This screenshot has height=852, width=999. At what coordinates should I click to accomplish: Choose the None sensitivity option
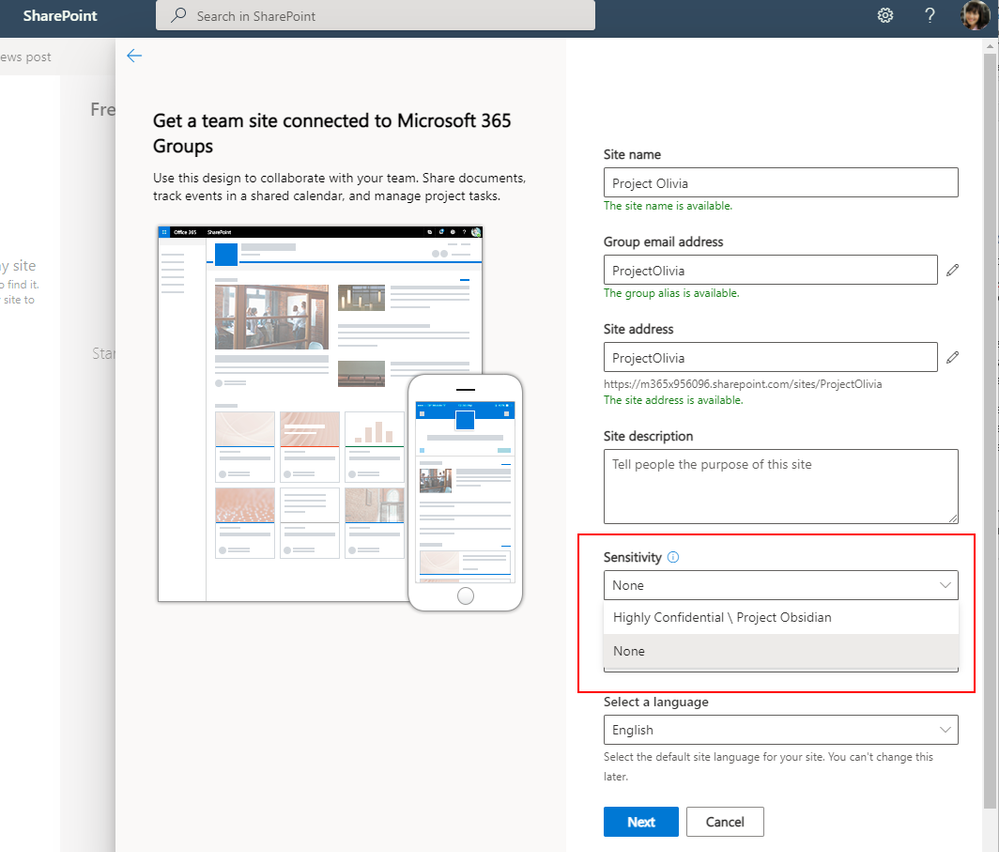coord(780,651)
